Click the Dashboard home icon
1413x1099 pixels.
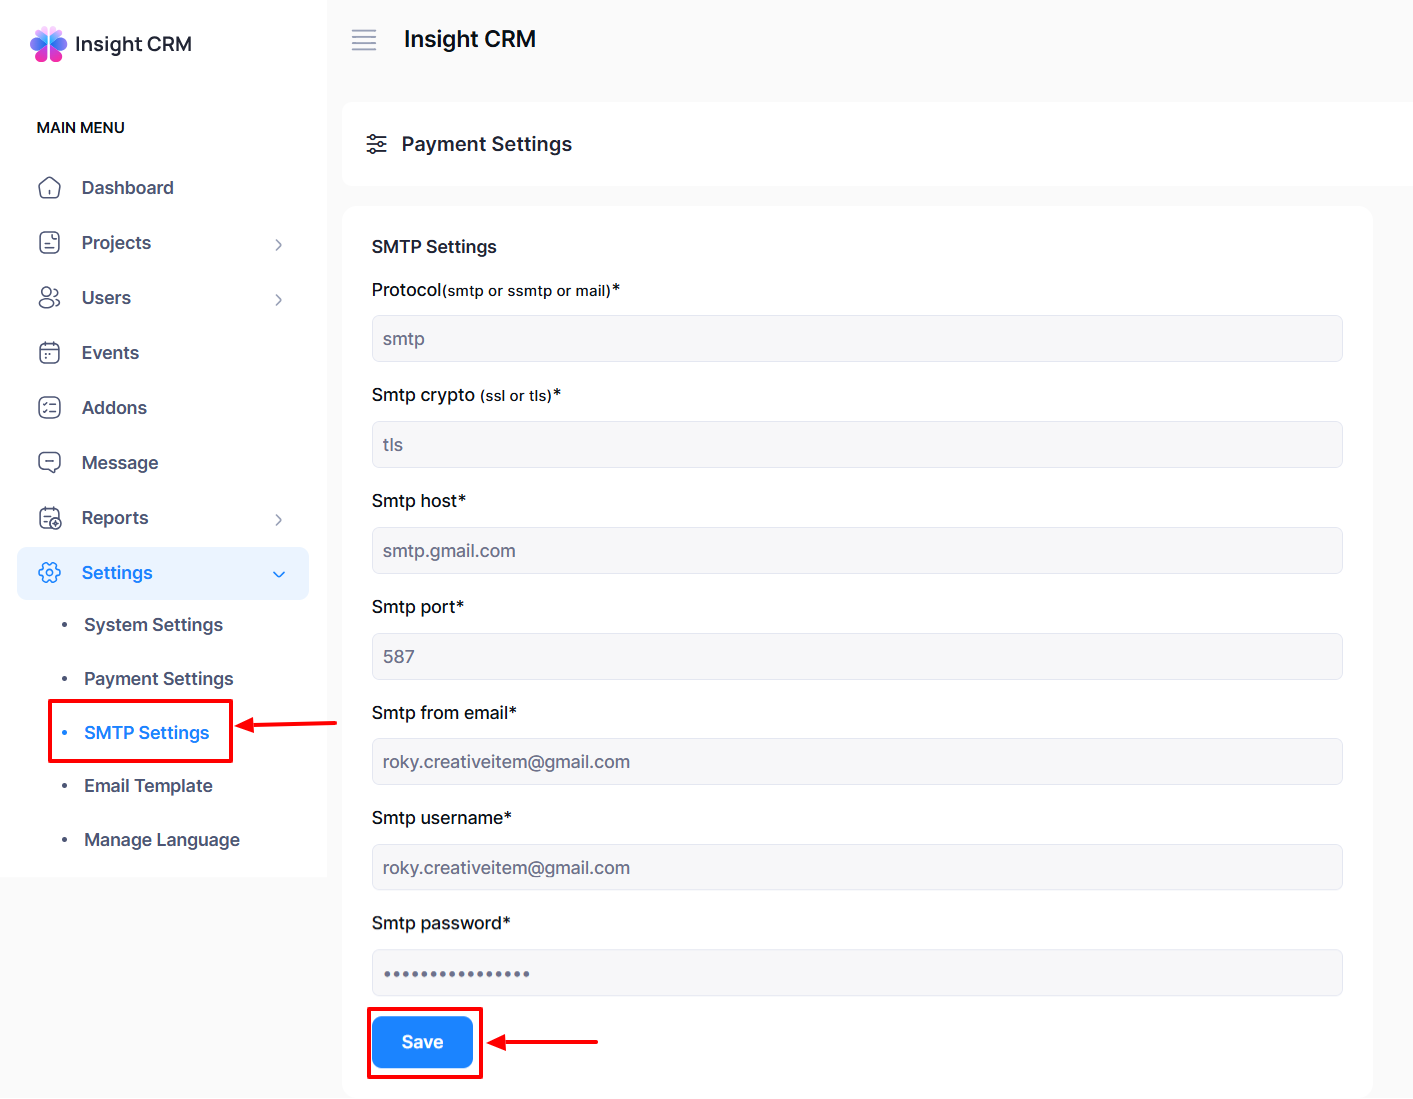[x=49, y=188]
